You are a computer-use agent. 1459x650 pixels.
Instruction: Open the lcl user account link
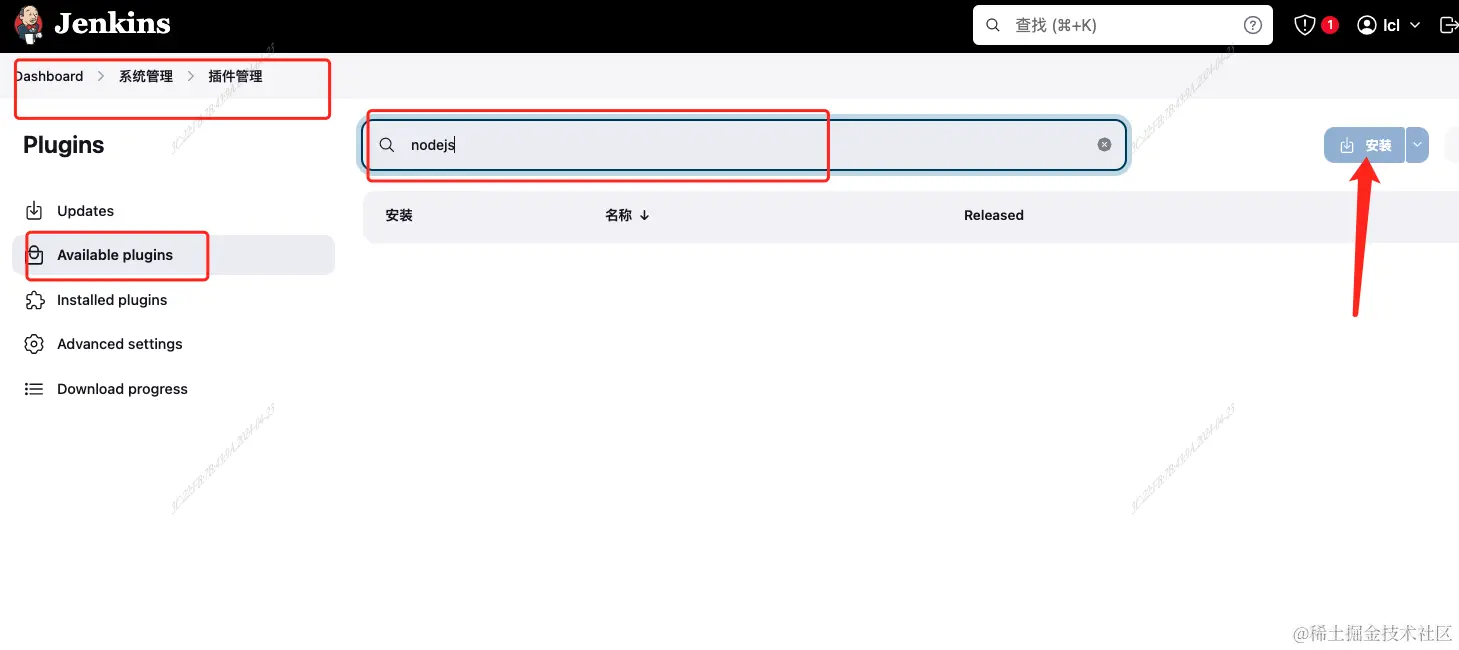click(1390, 25)
